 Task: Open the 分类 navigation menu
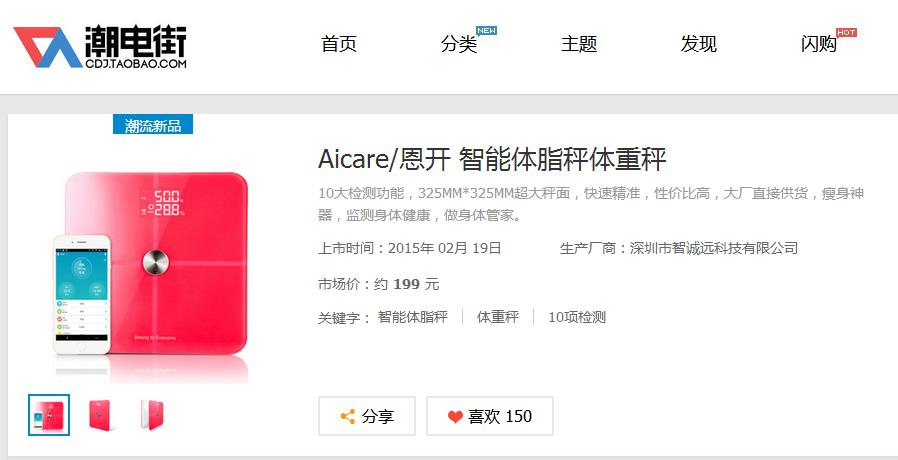point(459,44)
